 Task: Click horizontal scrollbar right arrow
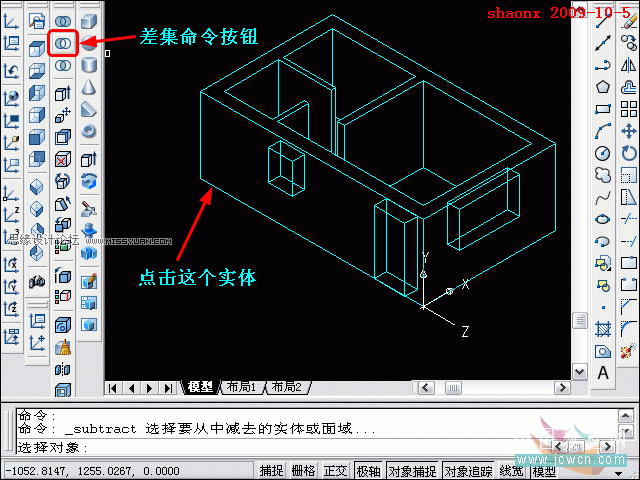(x=562, y=387)
